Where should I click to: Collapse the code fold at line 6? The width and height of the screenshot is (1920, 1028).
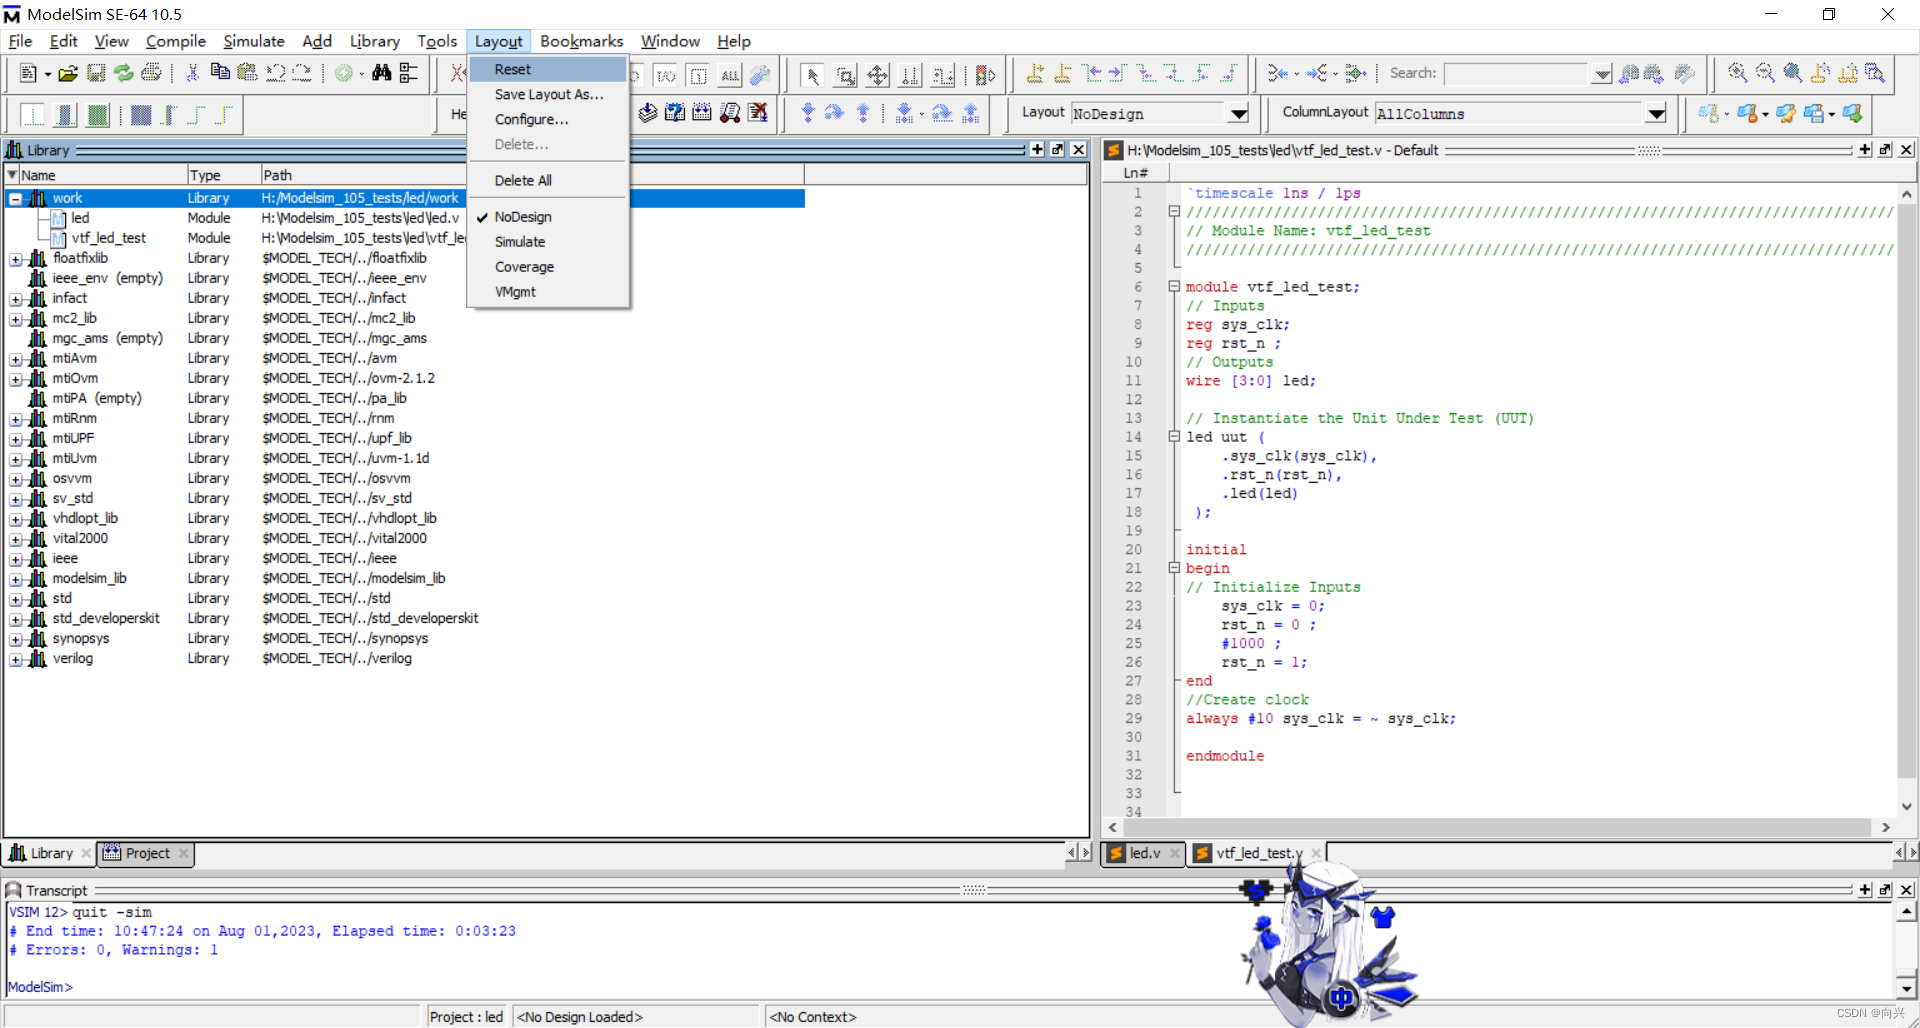point(1174,287)
